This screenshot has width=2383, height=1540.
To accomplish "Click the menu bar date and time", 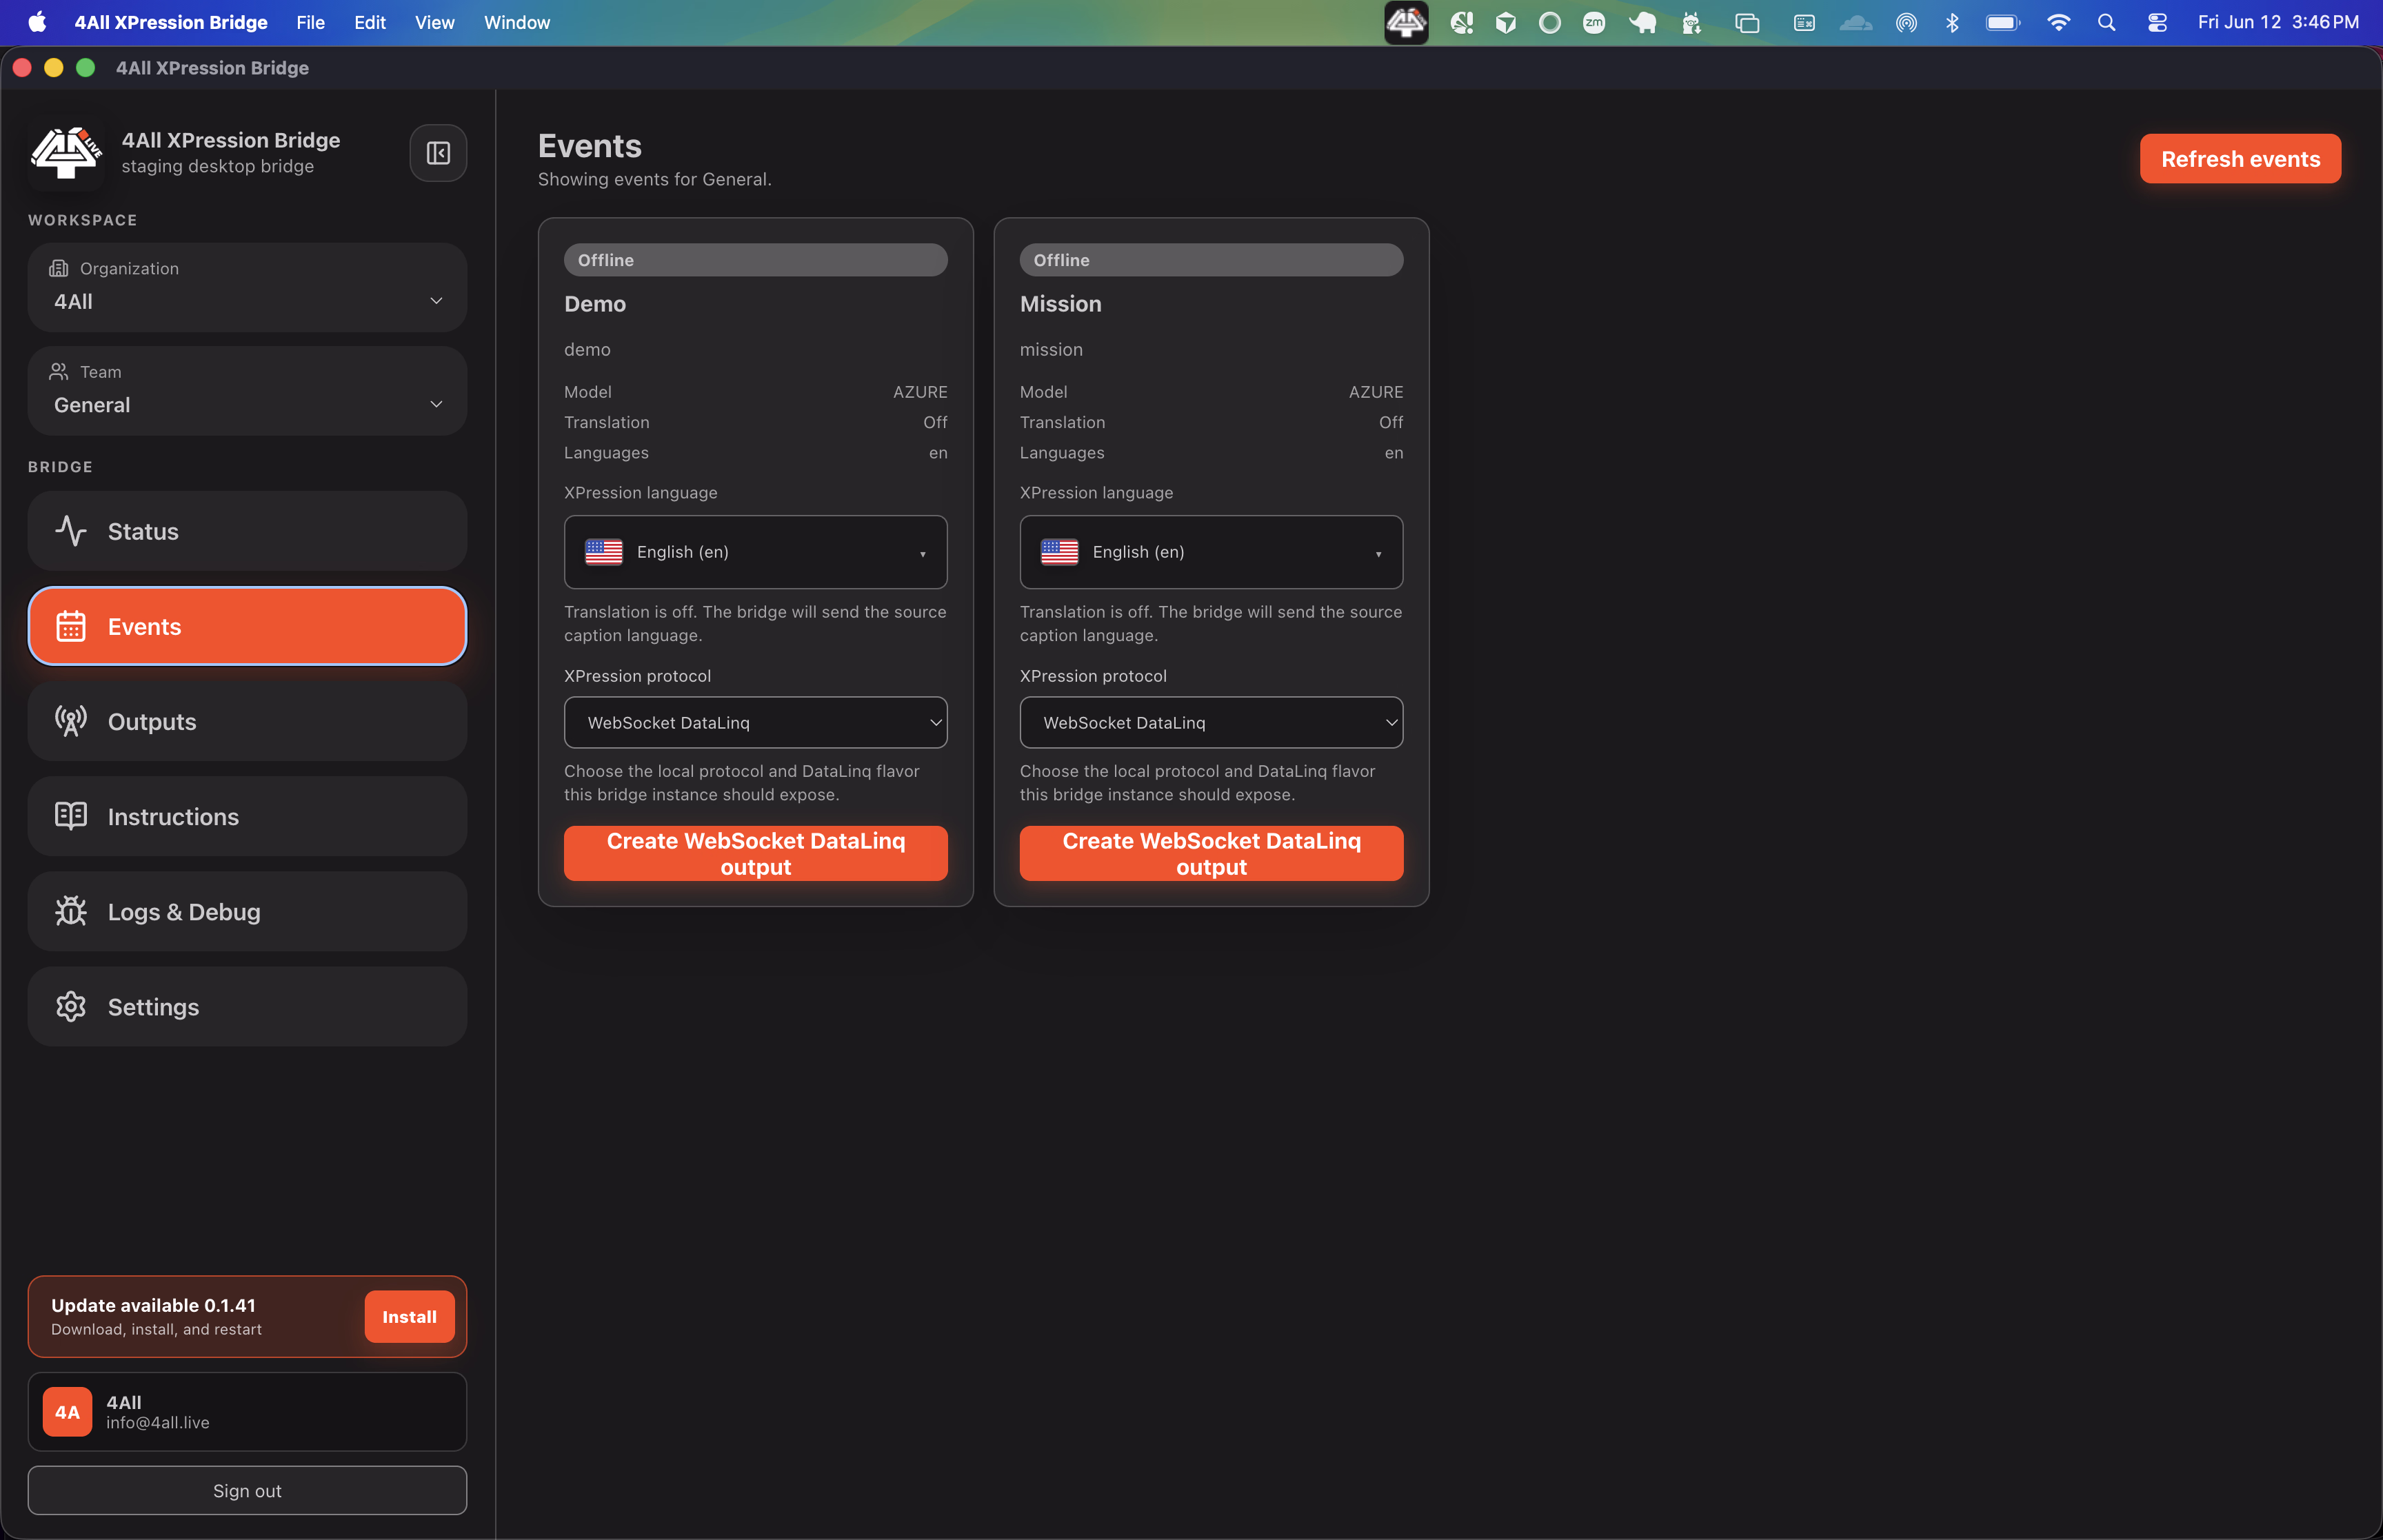I will (2277, 22).
